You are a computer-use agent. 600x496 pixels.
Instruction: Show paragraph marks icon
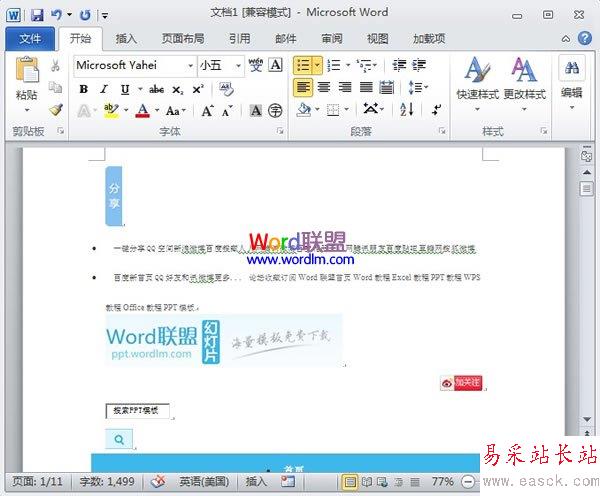(436, 110)
